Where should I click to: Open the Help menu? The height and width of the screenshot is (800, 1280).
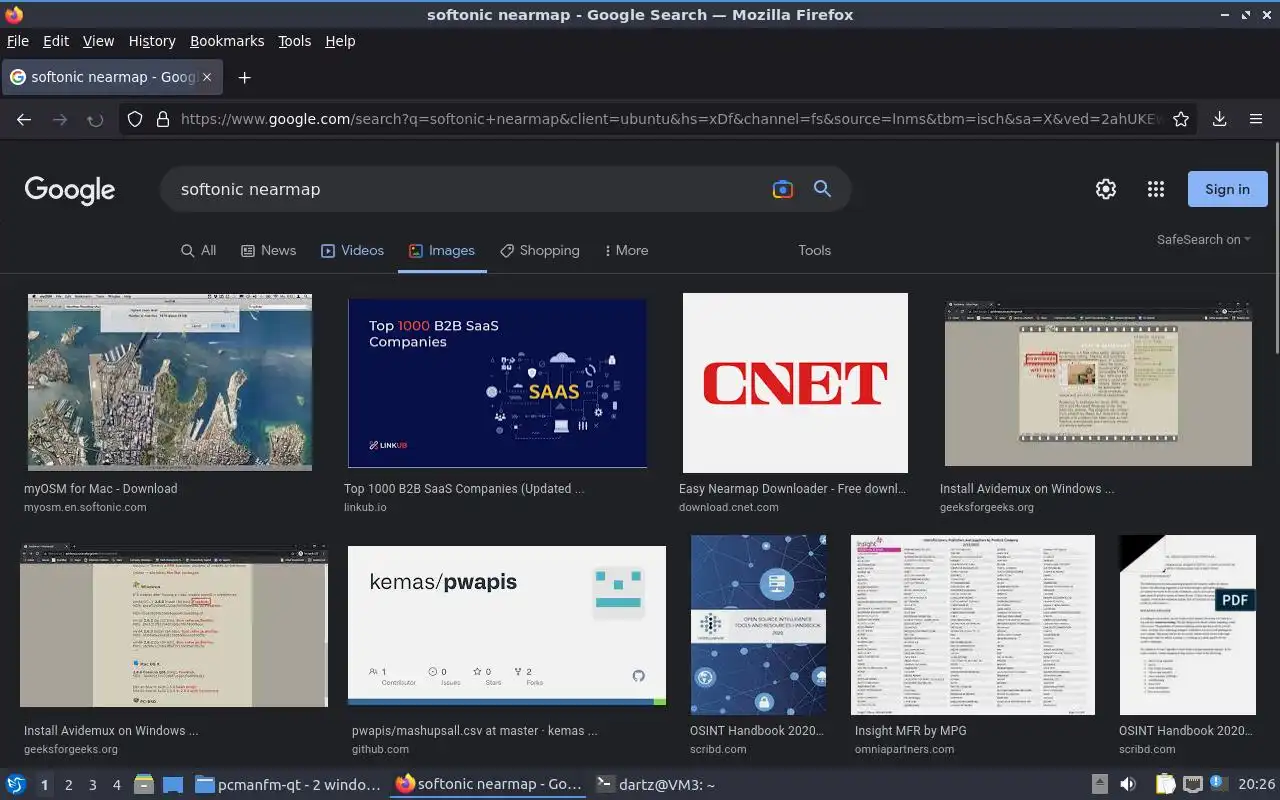(x=340, y=41)
